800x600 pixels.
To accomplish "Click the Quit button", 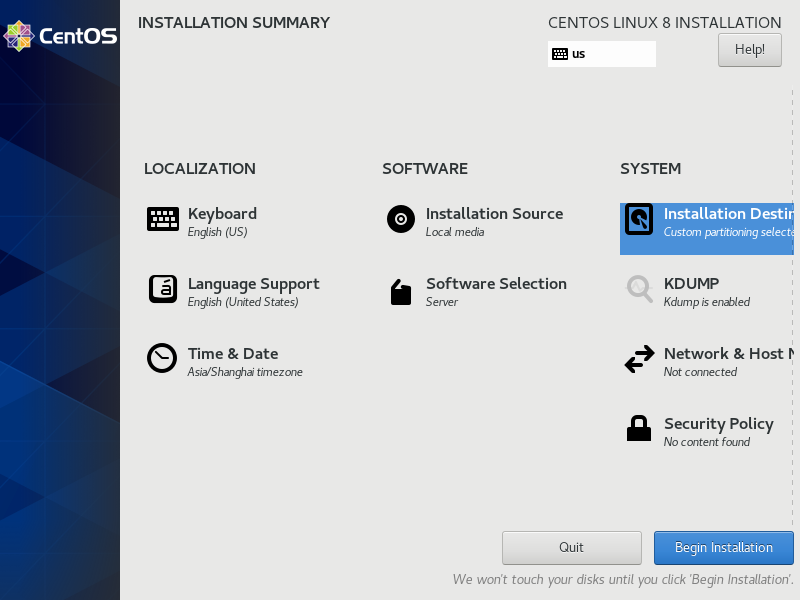I will tap(571, 547).
